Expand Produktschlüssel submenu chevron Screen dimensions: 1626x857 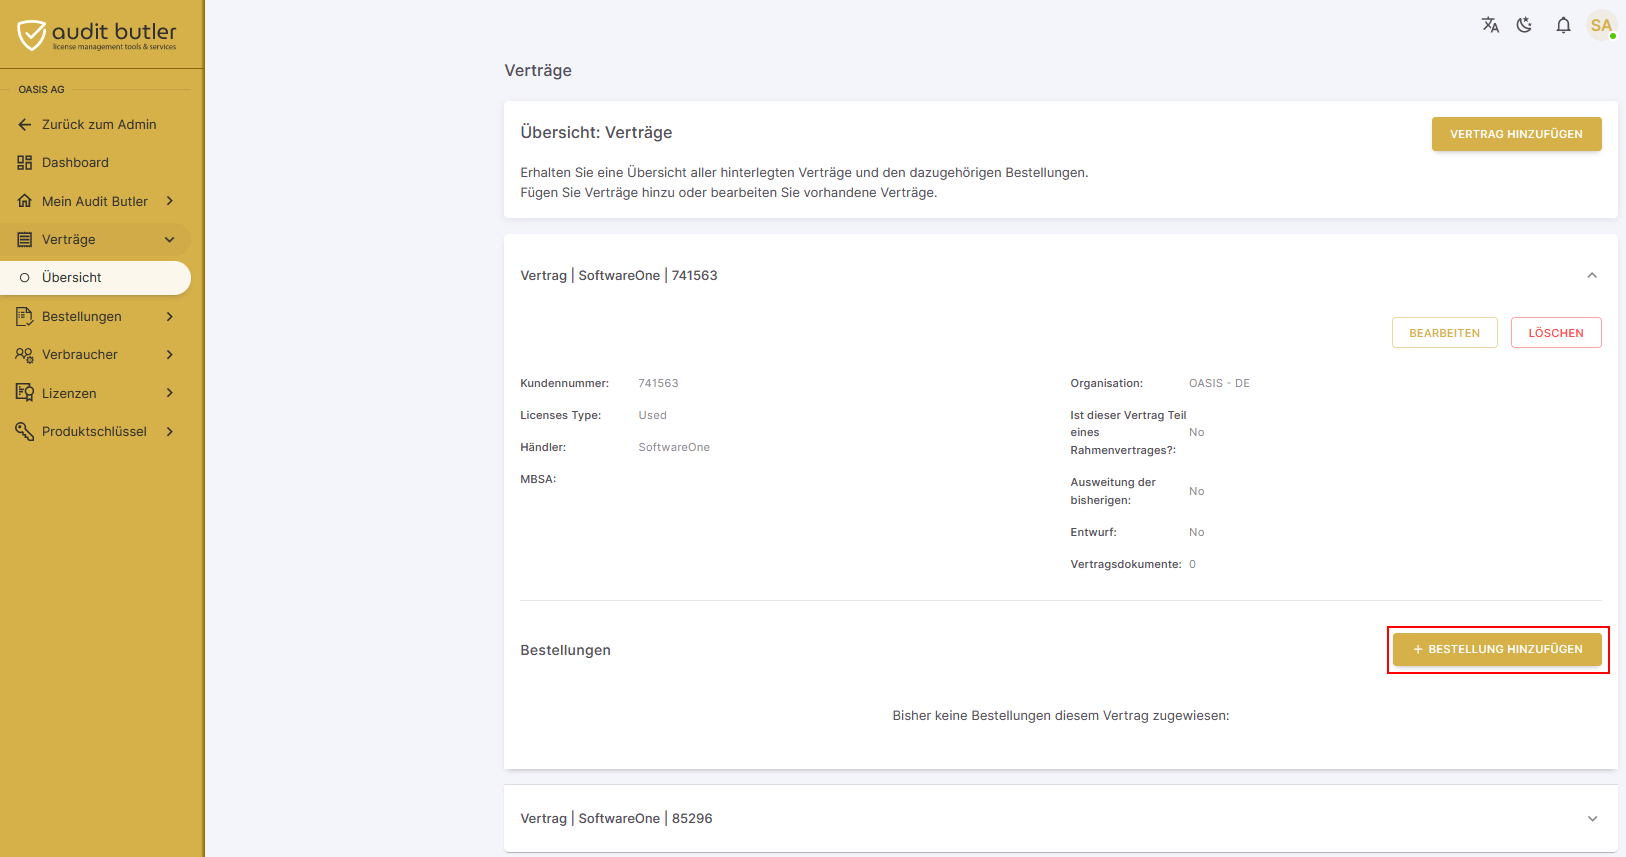[x=170, y=431]
